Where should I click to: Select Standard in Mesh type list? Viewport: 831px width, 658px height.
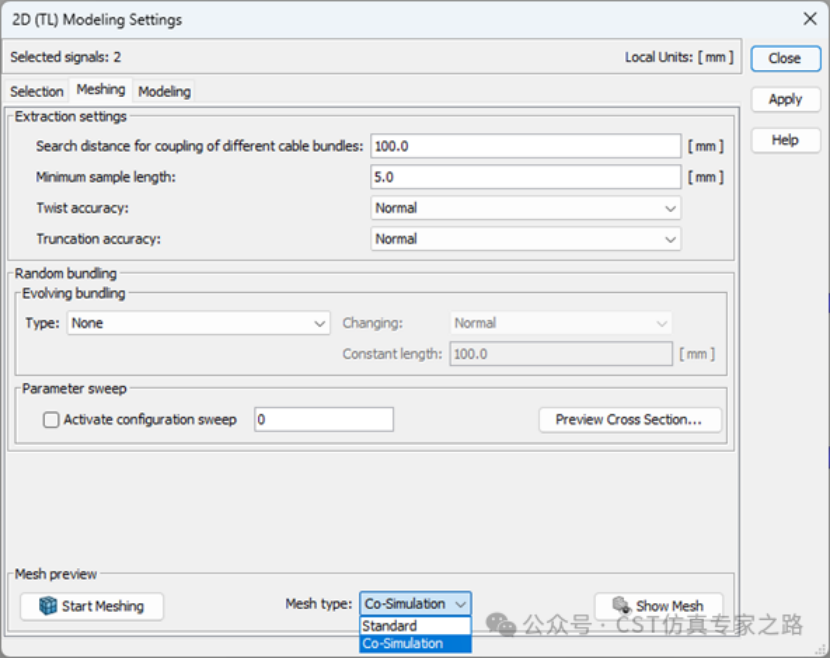[416, 626]
